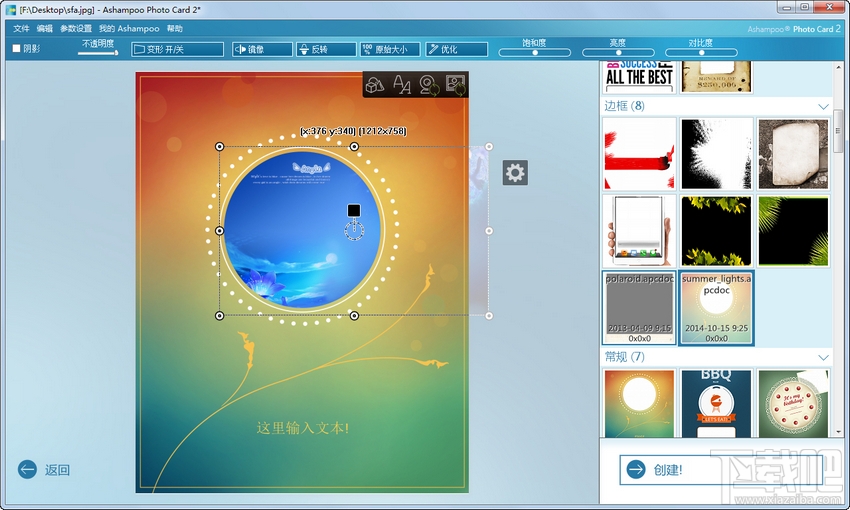The height and width of the screenshot is (510, 850).
Task: Click the 返回 back link
Action: pos(57,470)
